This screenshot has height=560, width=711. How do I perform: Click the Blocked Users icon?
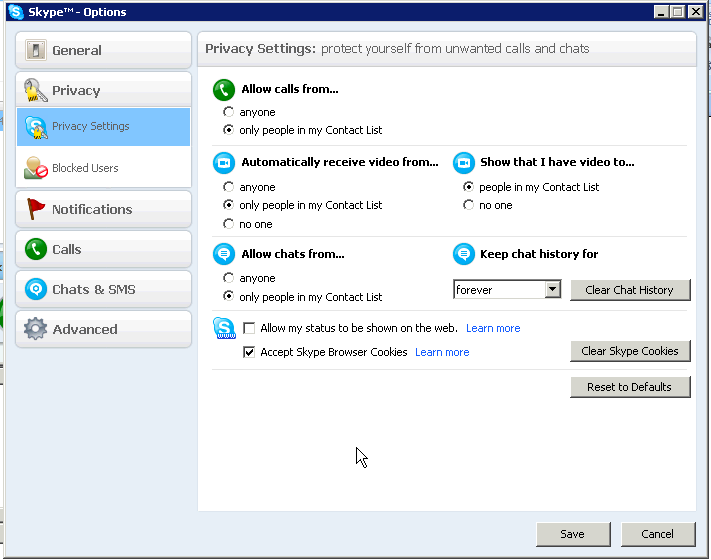(x=36, y=168)
